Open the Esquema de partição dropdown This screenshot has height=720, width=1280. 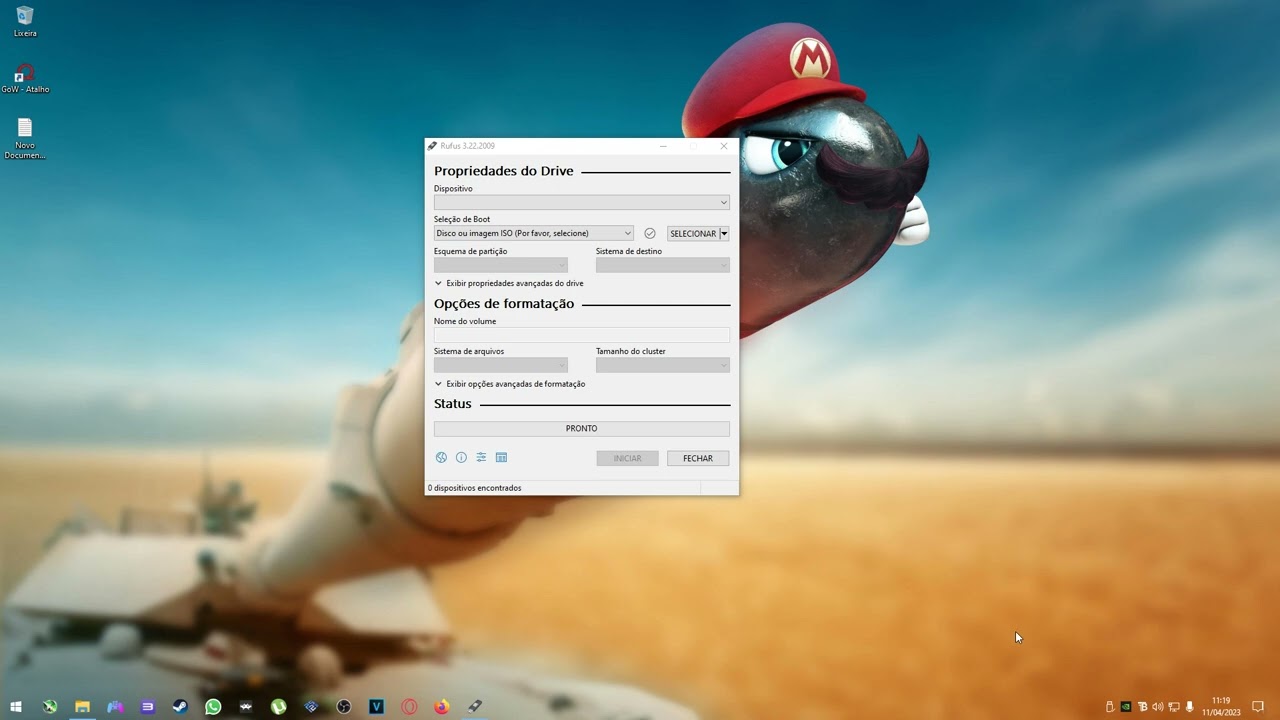(501, 265)
